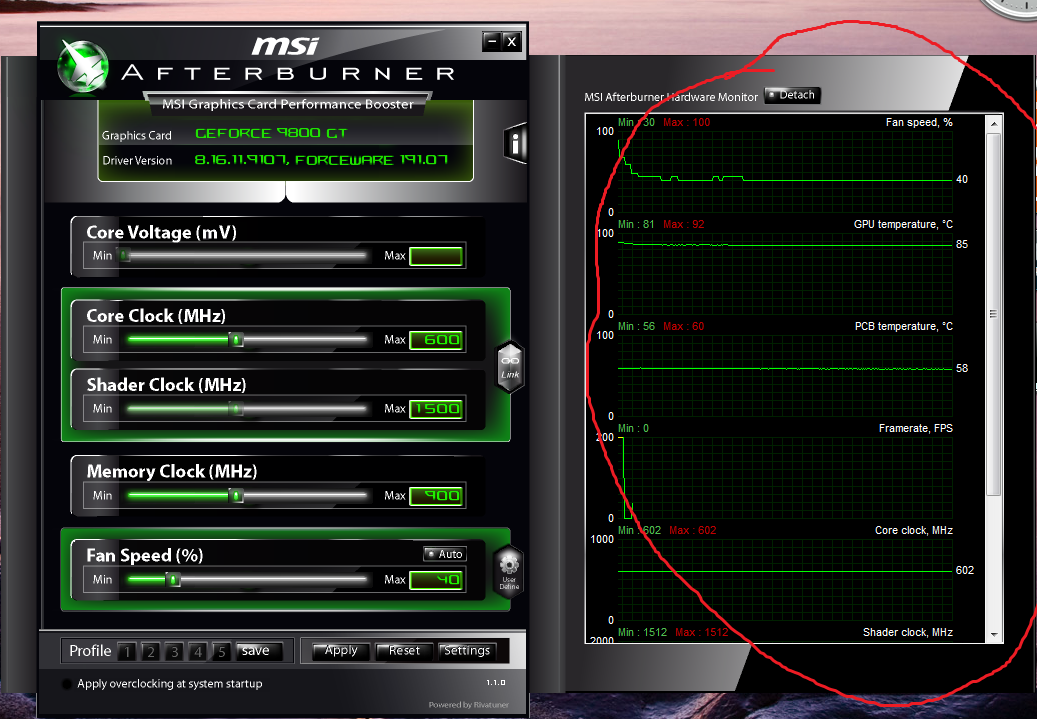Click the 'Powered by Rivatuner' text
The image size is (1037, 719).
click(x=468, y=705)
